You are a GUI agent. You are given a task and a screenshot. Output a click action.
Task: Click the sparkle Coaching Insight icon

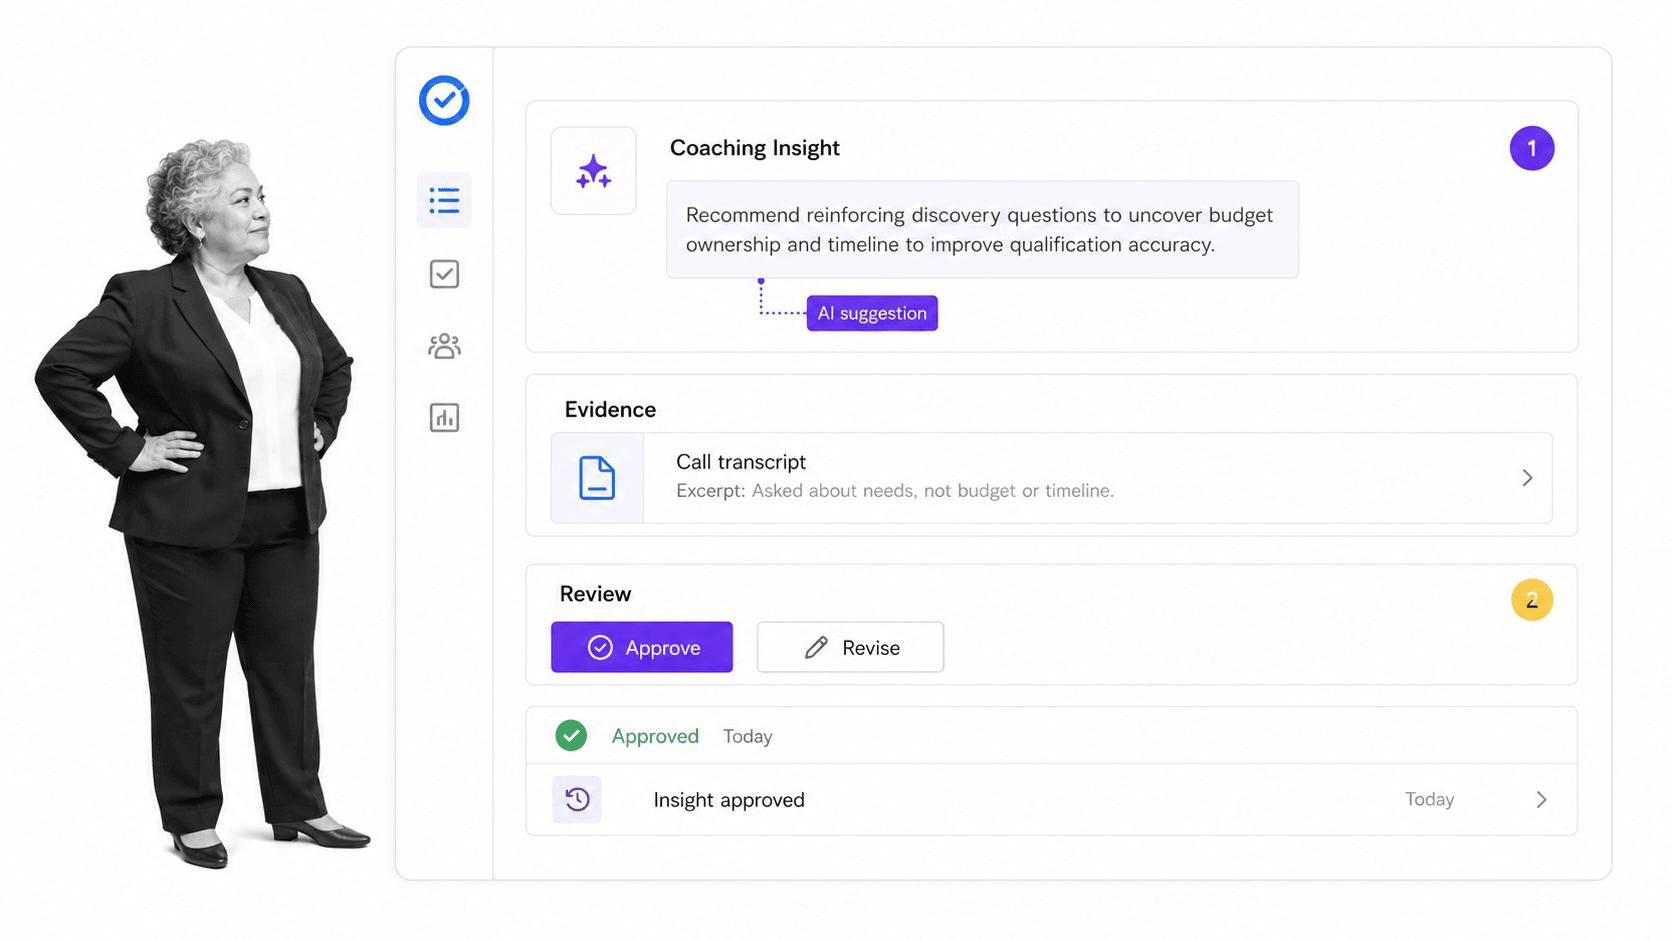pos(593,171)
